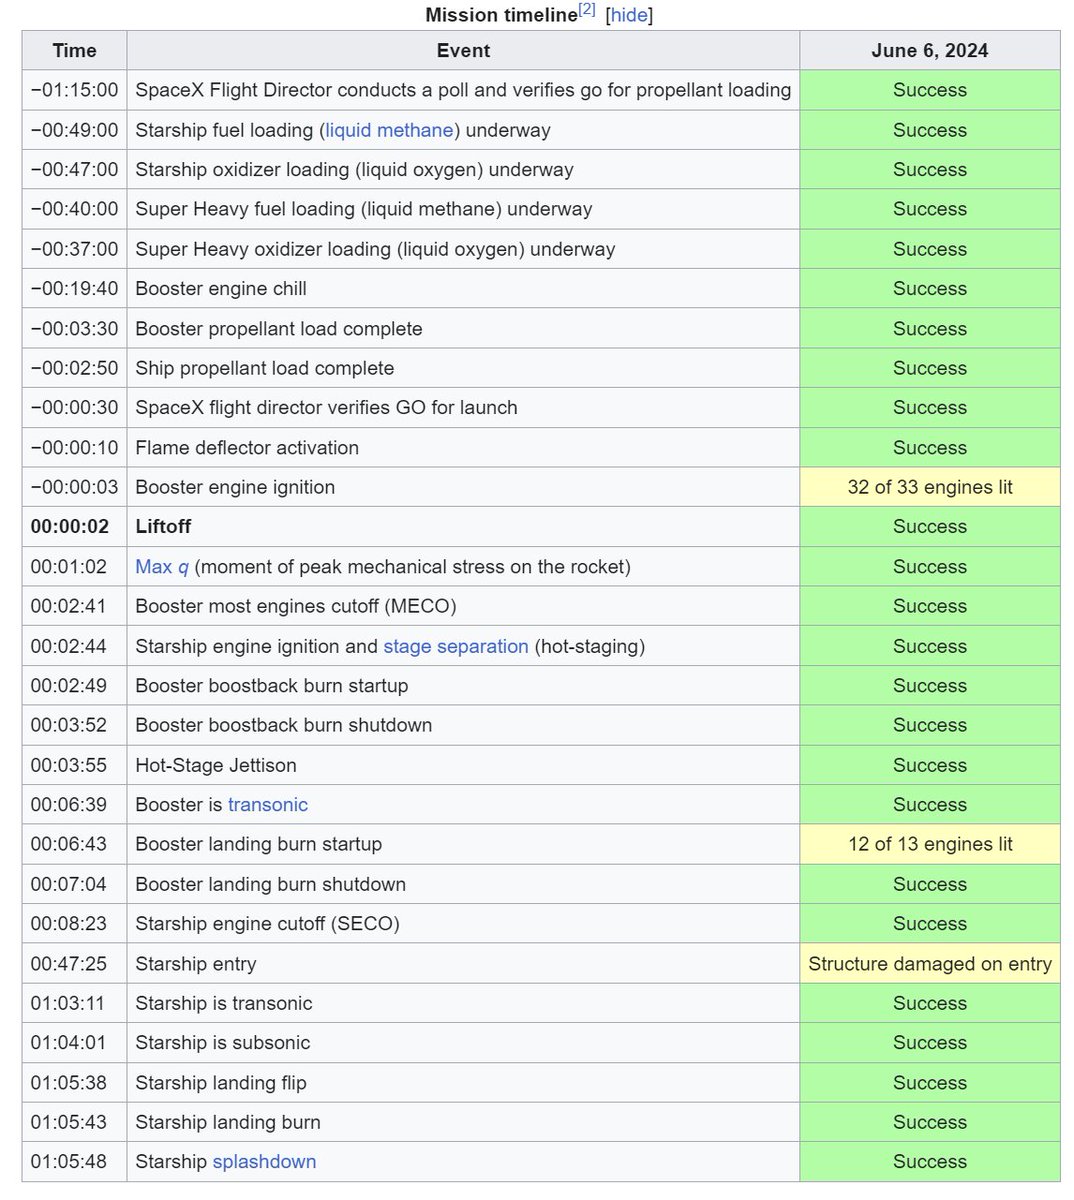Select 'Booster most engines cutoff (MECO)' event
The height and width of the screenshot is (1200, 1074).
coord(296,606)
